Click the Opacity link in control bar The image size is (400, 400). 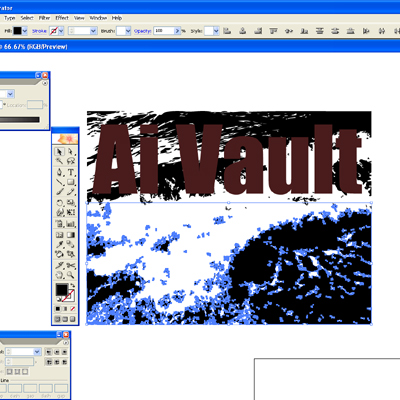point(143,31)
